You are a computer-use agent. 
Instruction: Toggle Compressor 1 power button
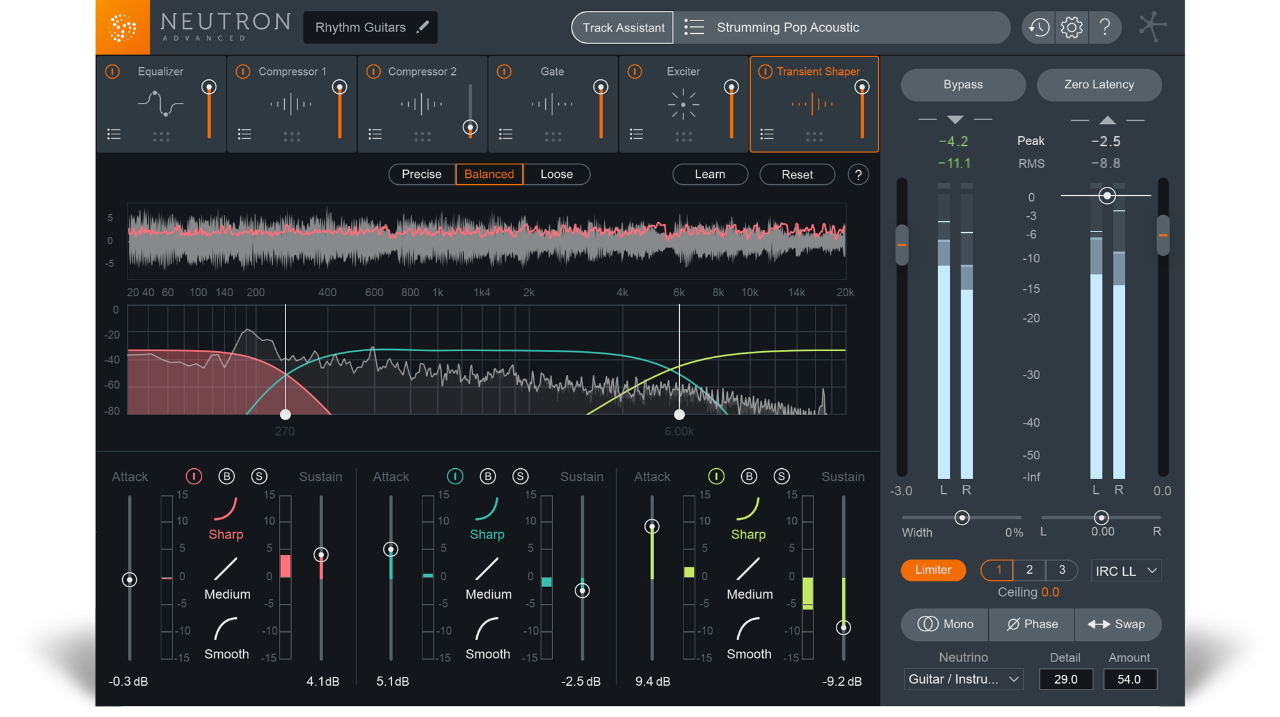[x=243, y=72]
